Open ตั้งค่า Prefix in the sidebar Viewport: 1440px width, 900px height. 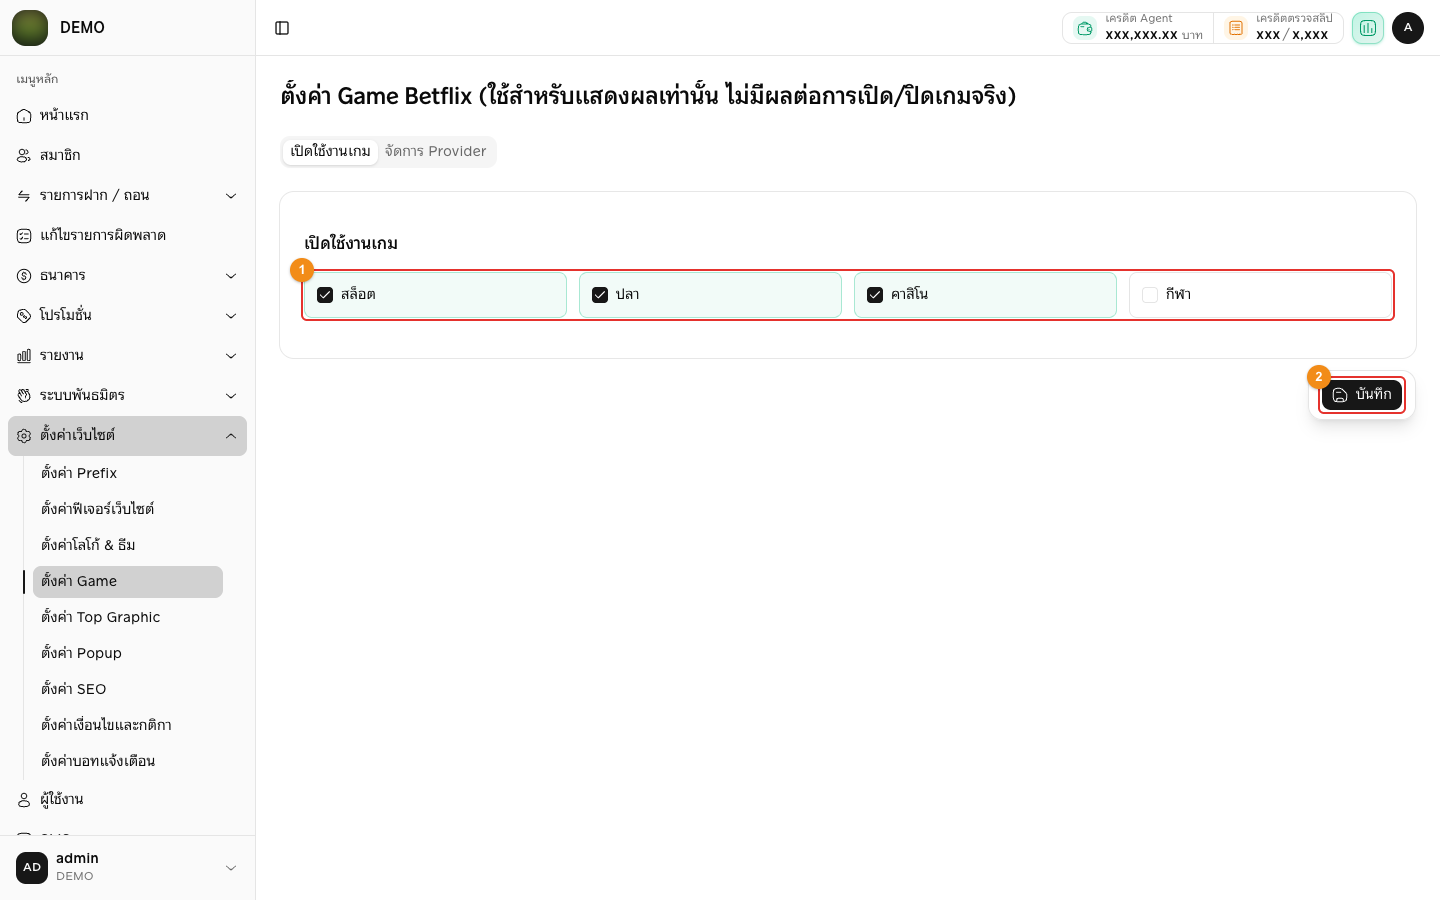pyautogui.click(x=128, y=473)
